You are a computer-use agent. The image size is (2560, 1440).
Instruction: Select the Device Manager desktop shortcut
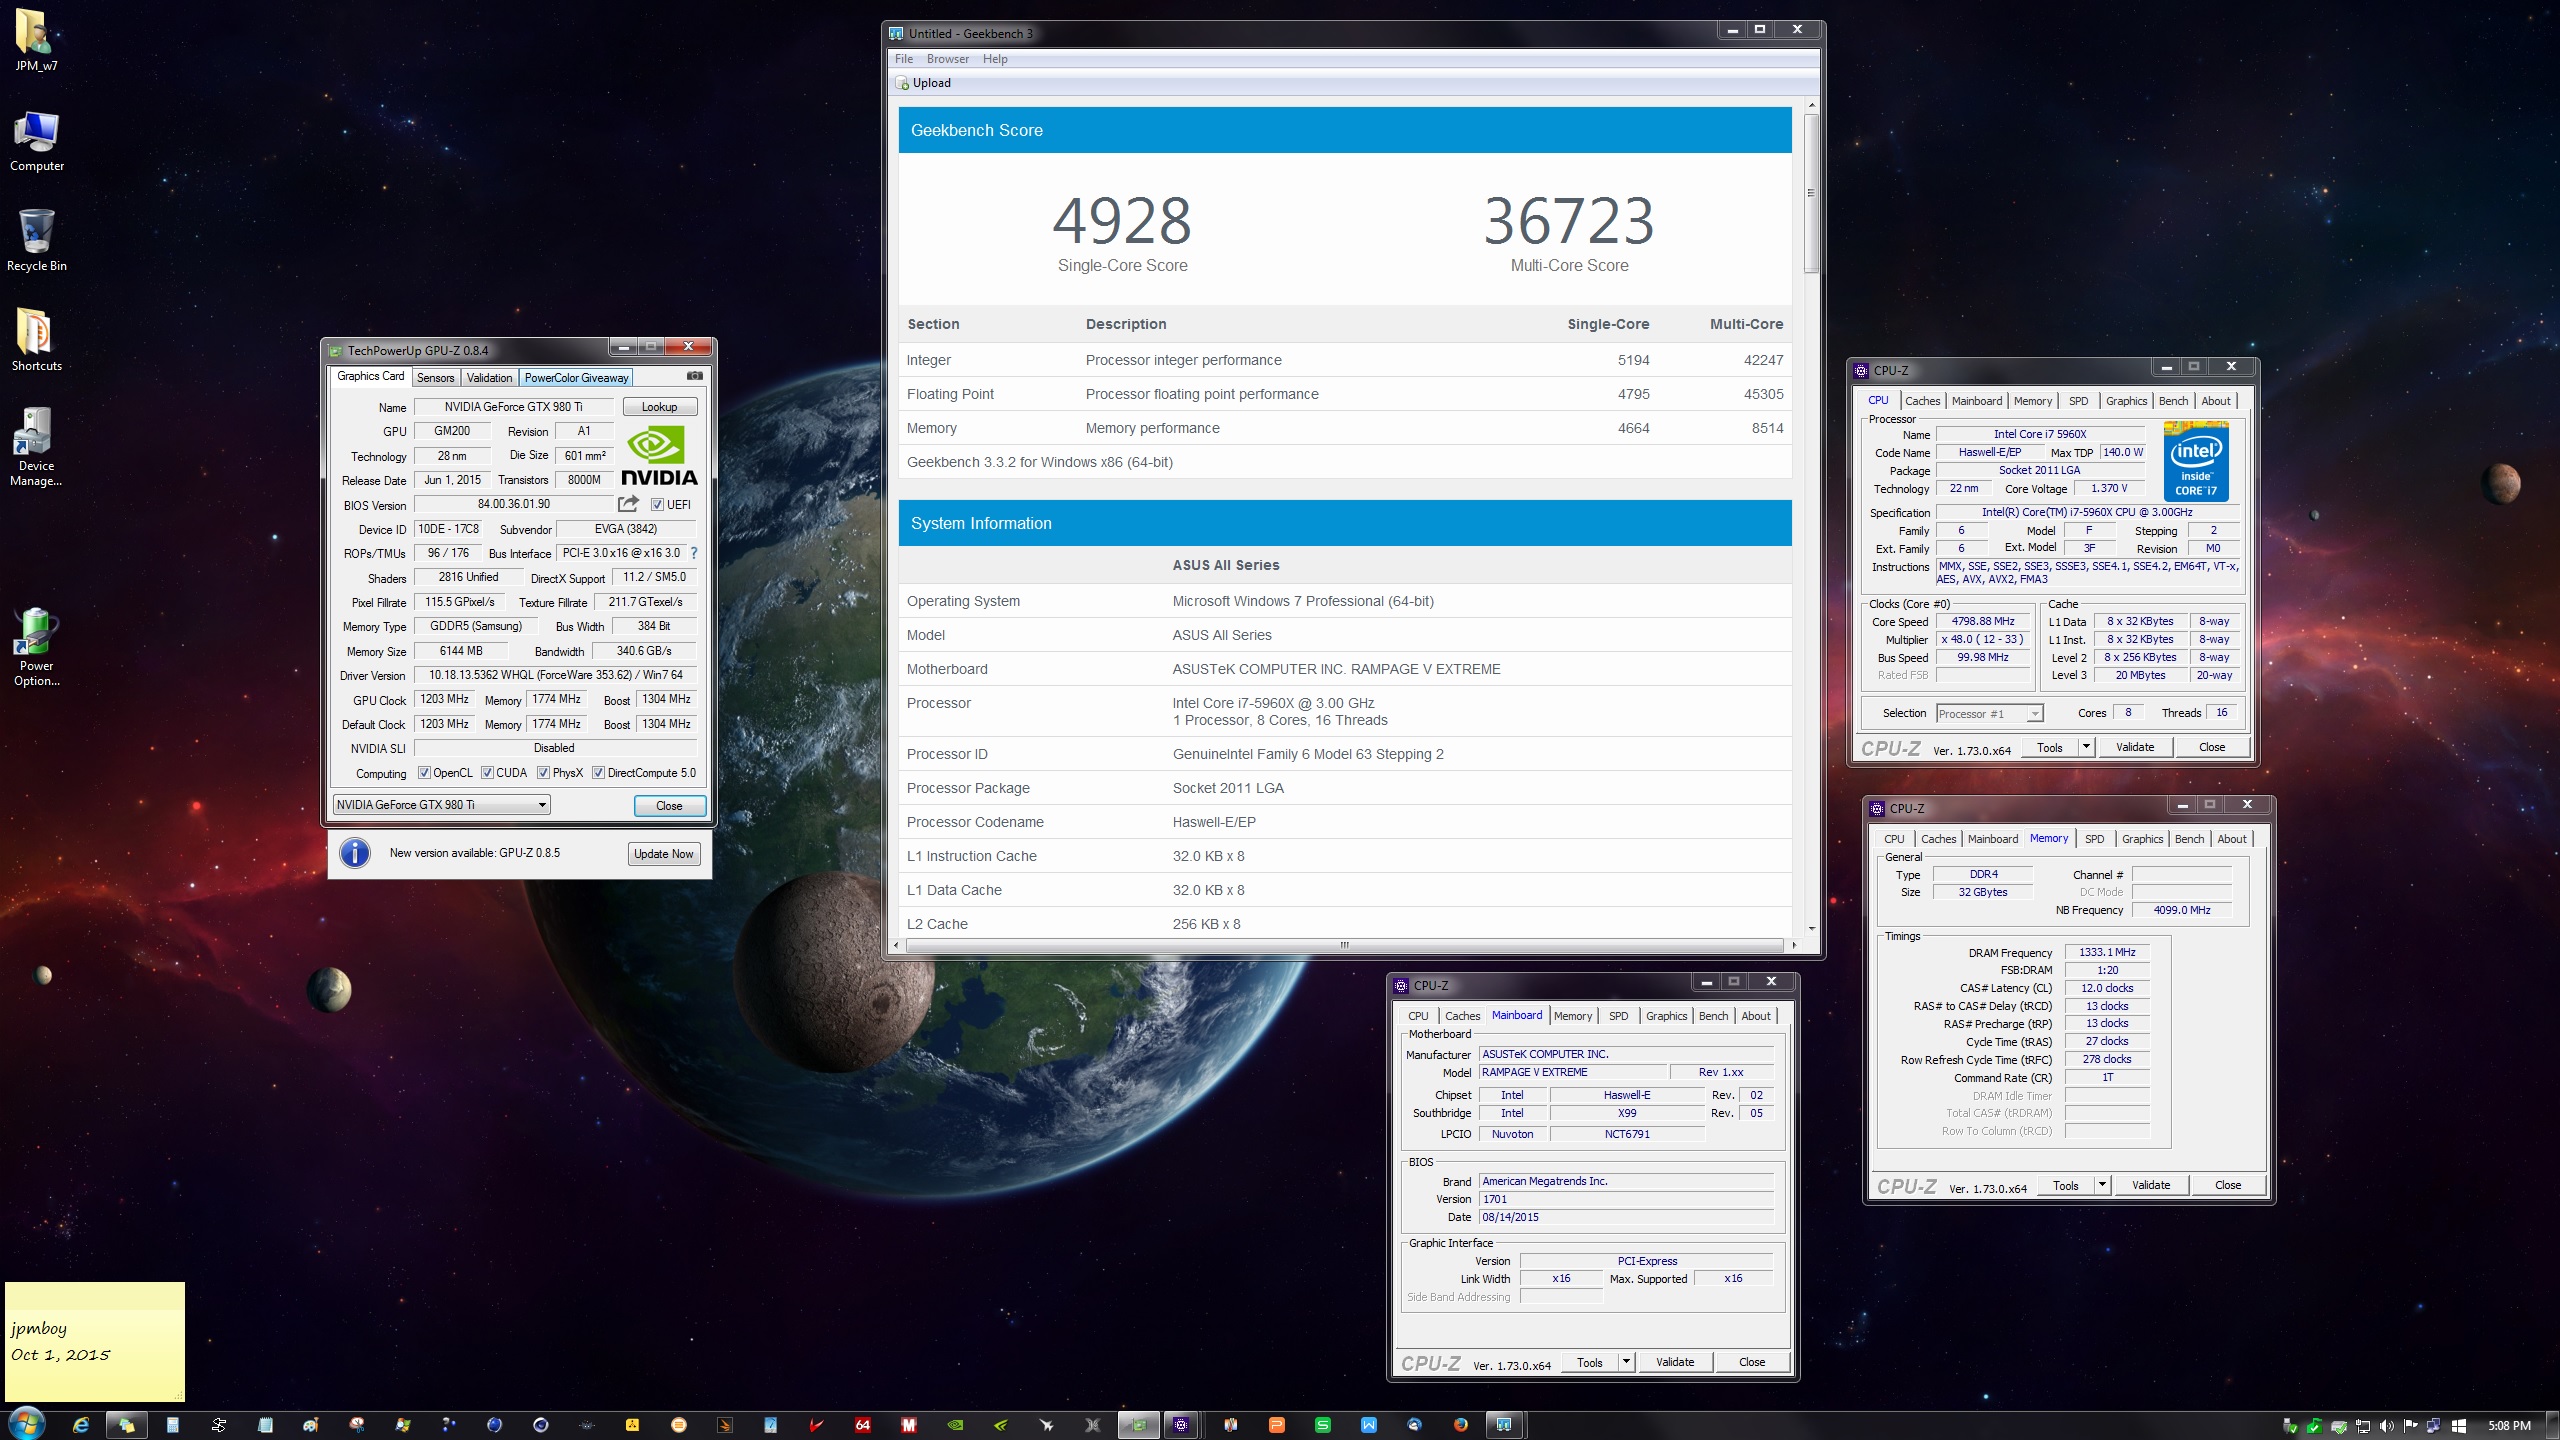coord(36,447)
